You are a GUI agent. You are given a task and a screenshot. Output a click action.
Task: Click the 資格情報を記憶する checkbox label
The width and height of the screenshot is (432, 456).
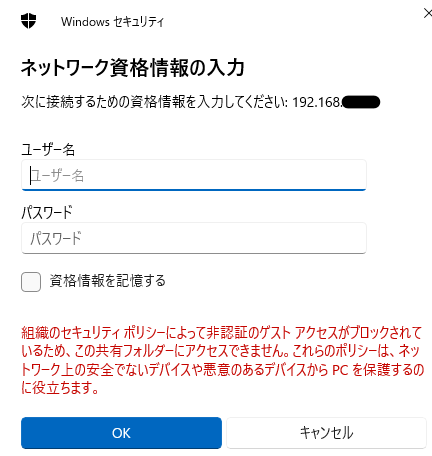pos(108,281)
